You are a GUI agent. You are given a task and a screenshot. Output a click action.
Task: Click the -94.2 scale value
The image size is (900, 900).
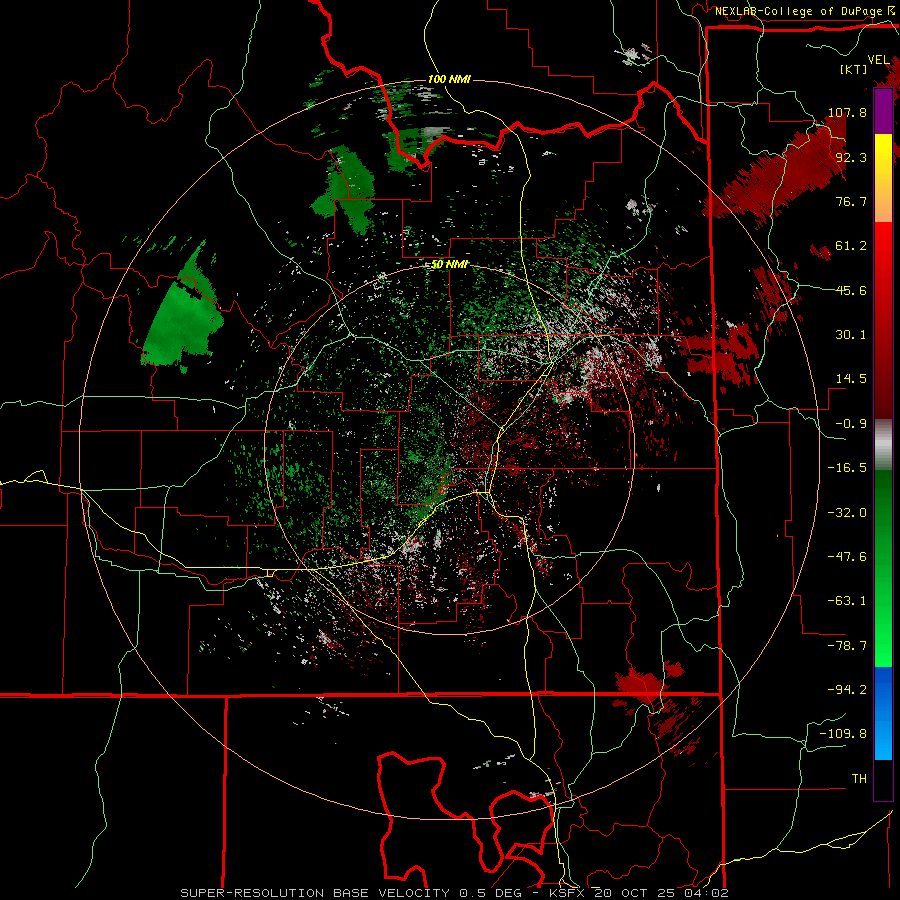[847, 690]
